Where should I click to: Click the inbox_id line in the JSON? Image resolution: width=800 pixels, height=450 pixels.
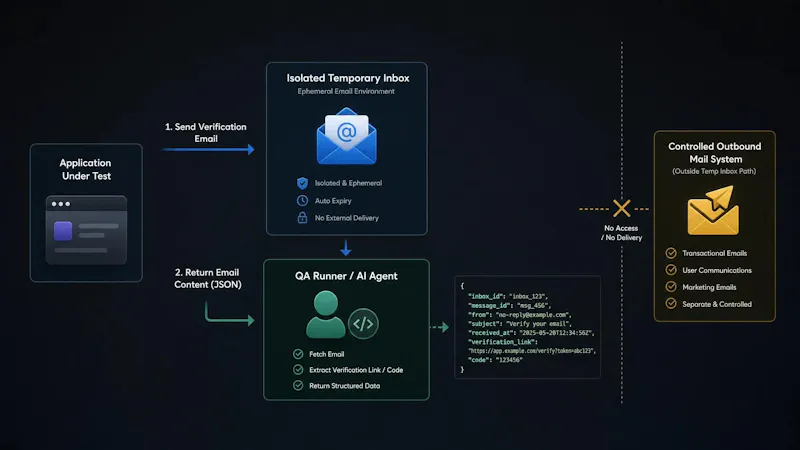(508, 296)
